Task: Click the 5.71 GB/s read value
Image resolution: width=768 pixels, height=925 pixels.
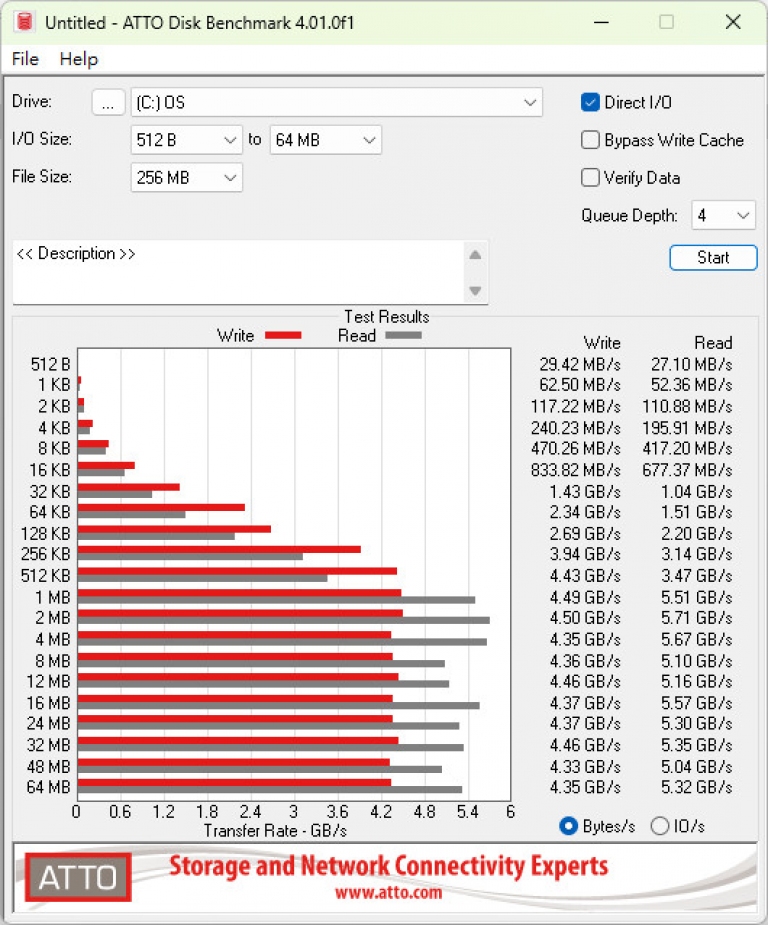Action: (697, 618)
